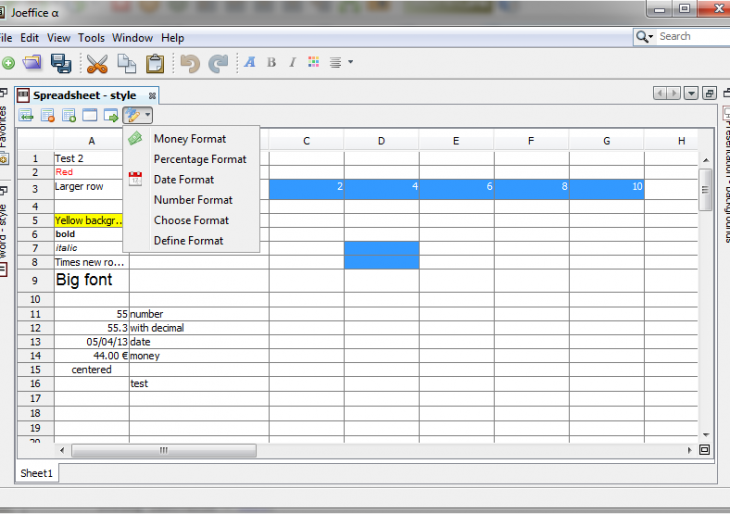
Task: Click the second spreadsheet toolbar table icon
Action: (48, 115)
